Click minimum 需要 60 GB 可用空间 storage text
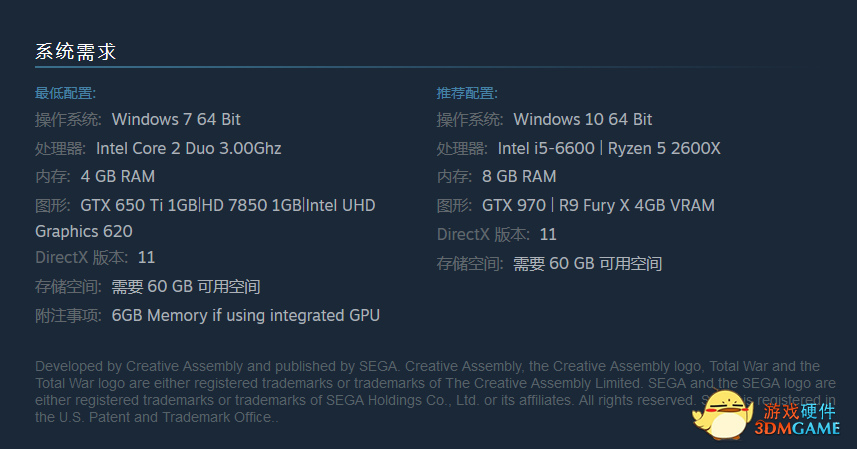Image resolution: width=857 pixels, height=449 pixels. click(x=186, y=287)
